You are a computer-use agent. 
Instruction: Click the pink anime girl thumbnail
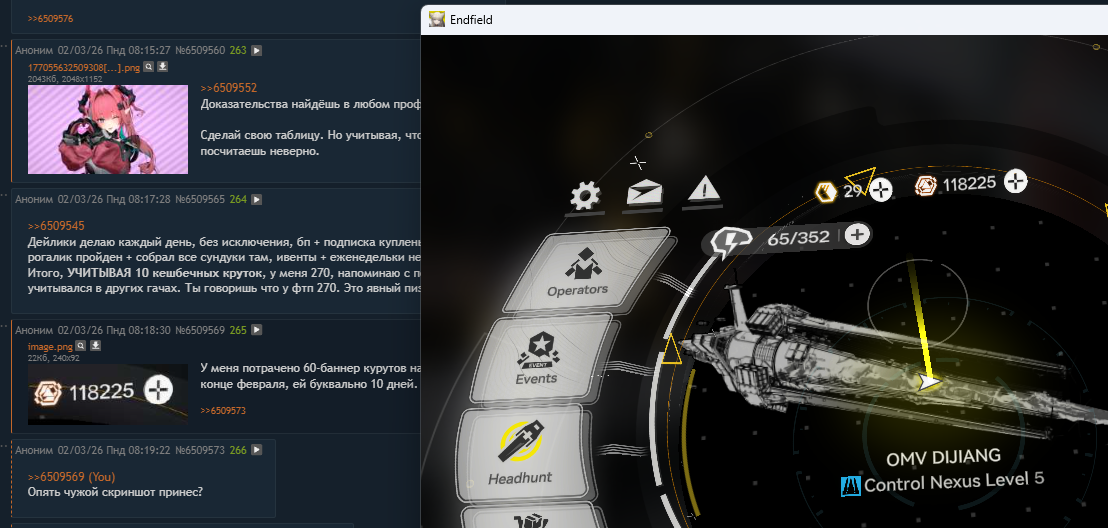click(x=108, y=129)
